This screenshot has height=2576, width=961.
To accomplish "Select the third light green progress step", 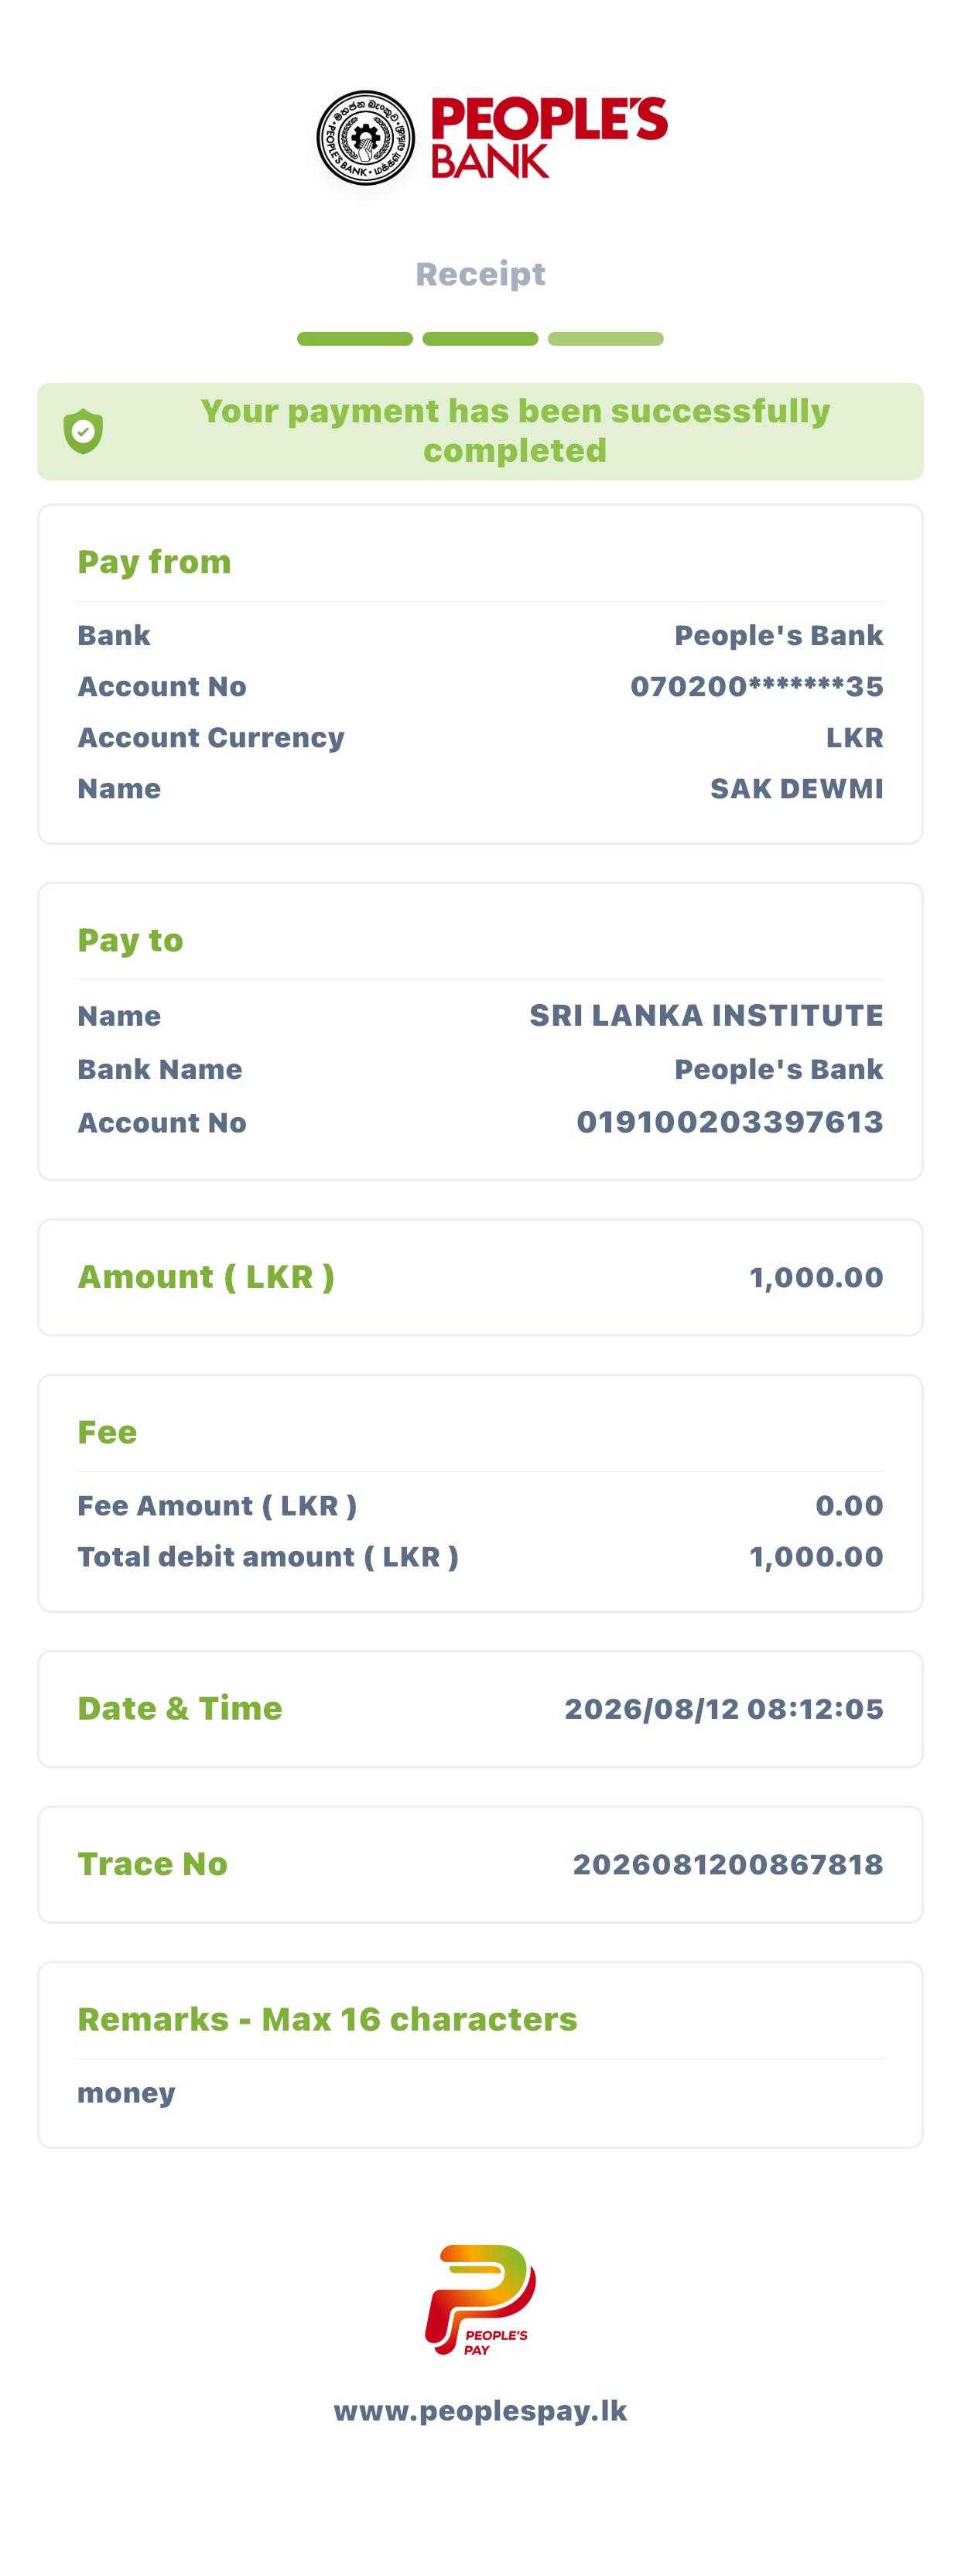I will click(x=606, y=339).
